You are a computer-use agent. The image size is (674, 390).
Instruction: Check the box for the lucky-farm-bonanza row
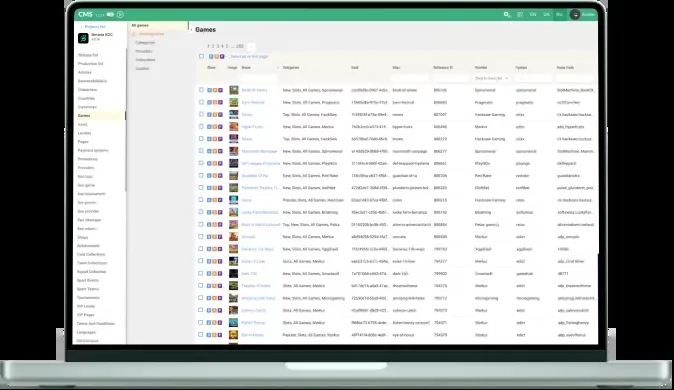(x=201, y=212)
